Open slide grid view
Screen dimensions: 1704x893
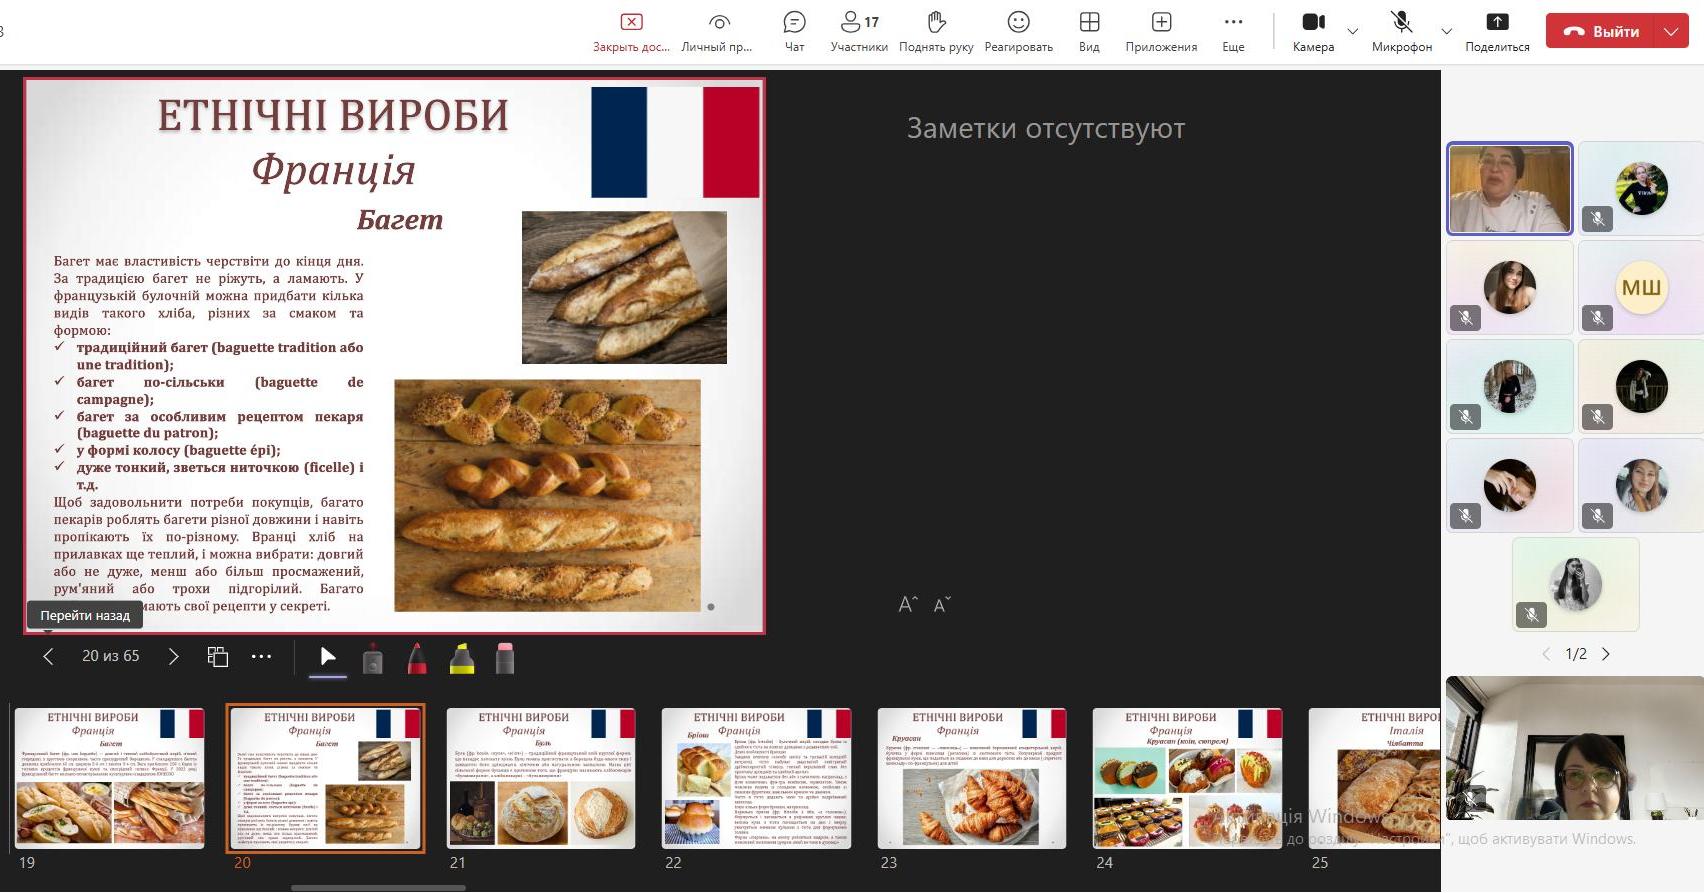218,656
